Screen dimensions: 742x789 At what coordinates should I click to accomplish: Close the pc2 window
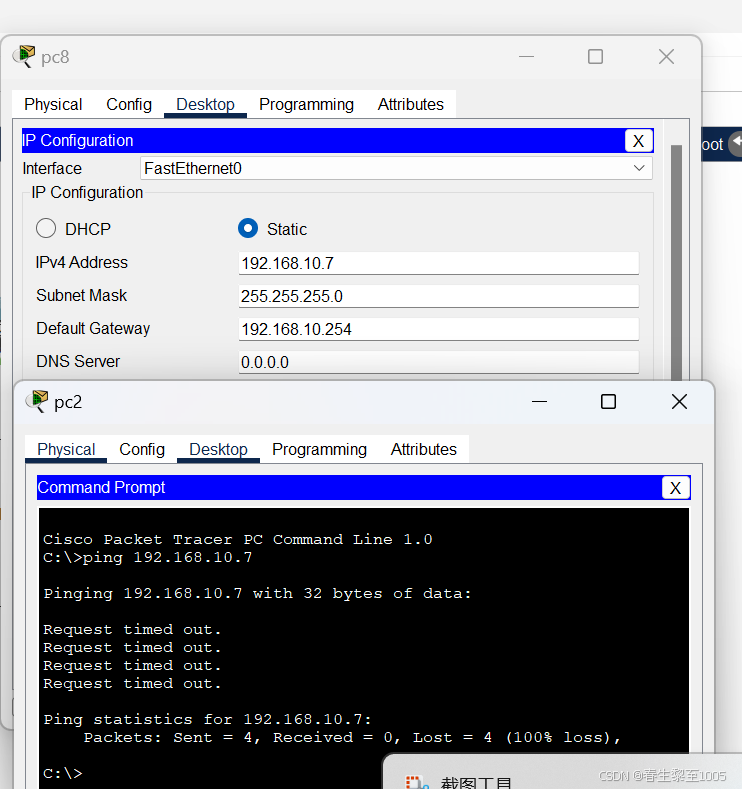point(680,402)
